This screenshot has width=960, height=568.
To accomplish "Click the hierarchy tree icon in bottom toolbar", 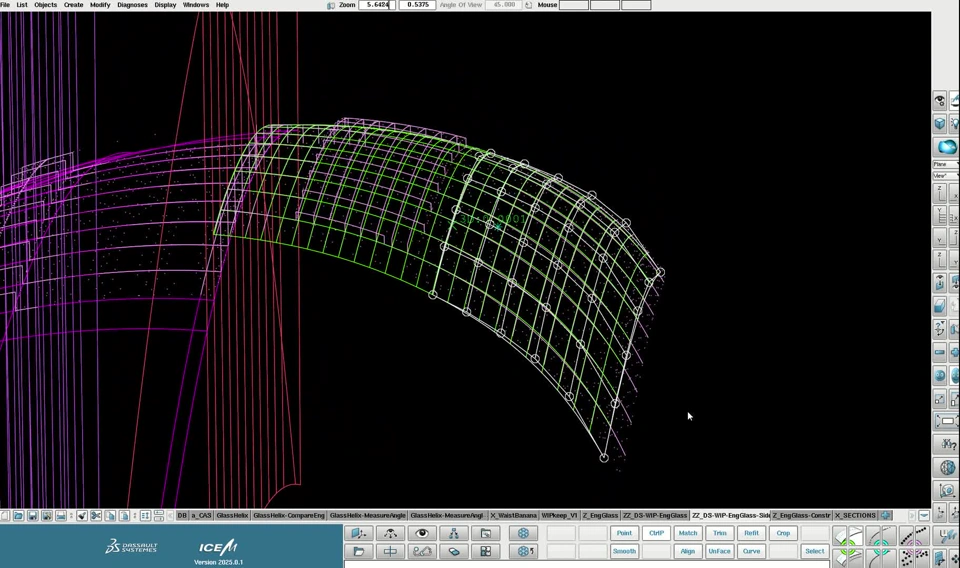I will tap(454, 533).
